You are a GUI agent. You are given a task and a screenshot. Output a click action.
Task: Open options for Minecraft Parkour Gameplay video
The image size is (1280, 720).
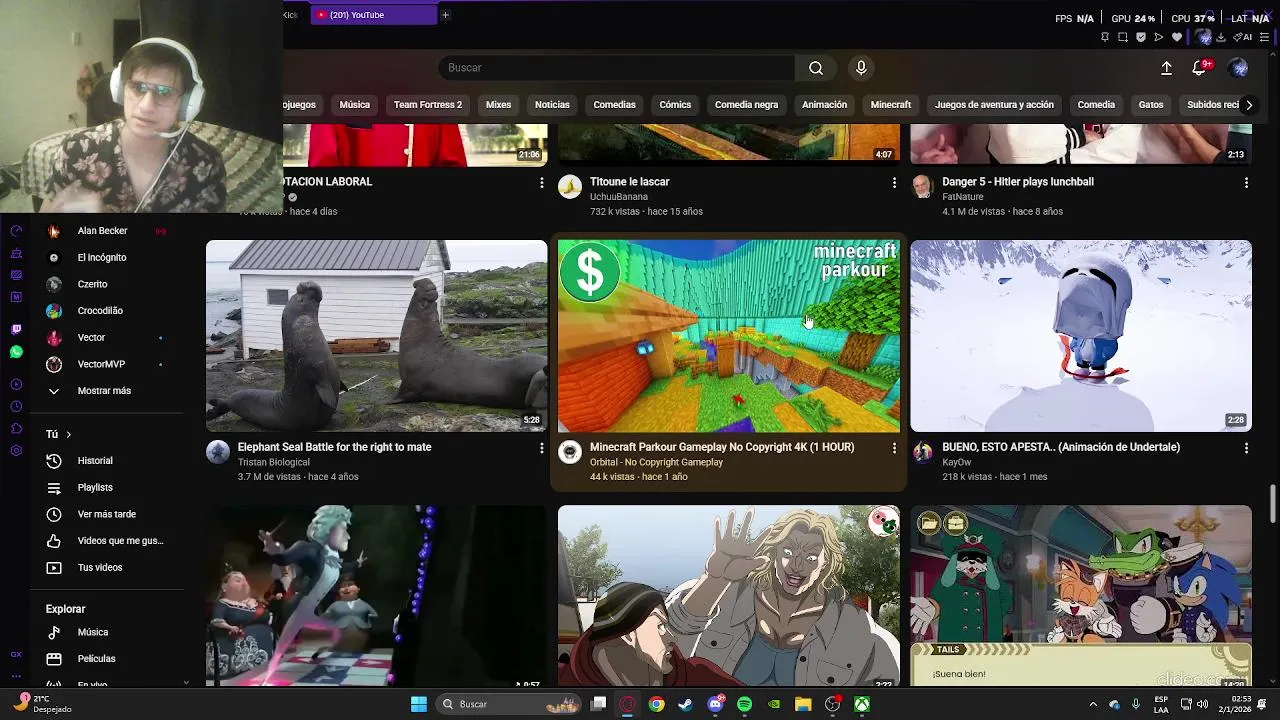(894, 448)
